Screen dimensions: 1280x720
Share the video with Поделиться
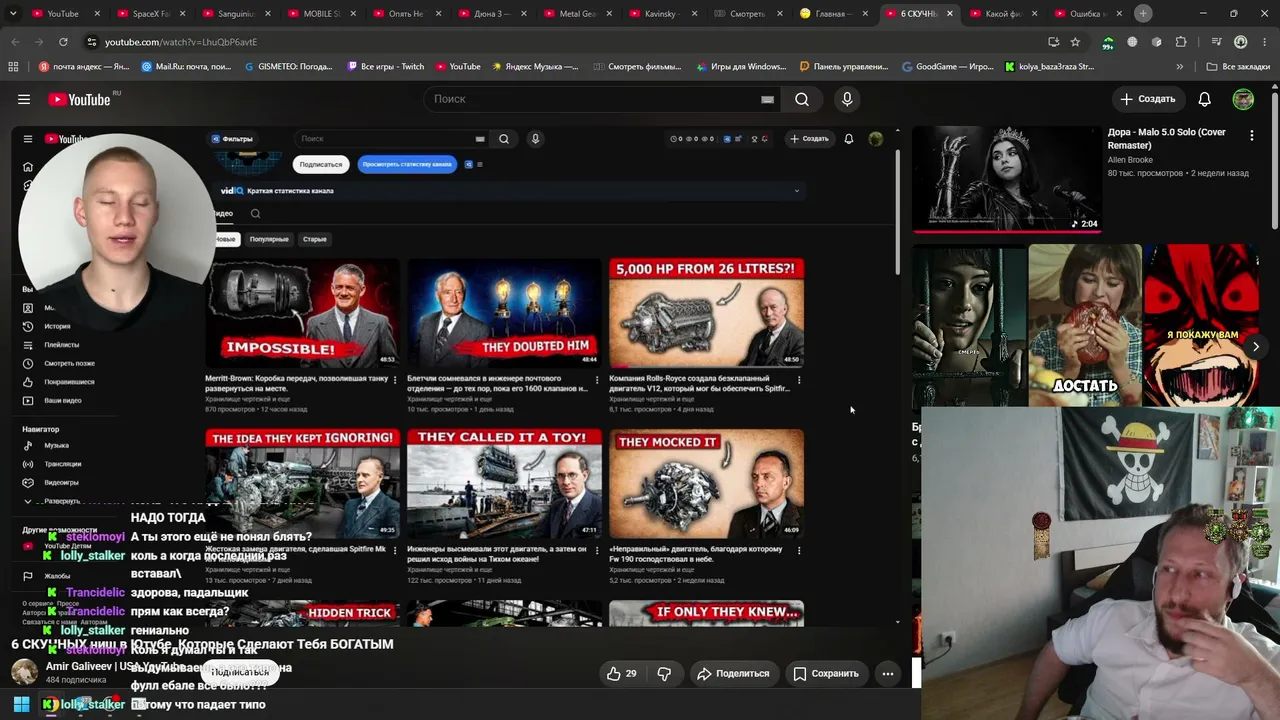[x=733, y=674]
